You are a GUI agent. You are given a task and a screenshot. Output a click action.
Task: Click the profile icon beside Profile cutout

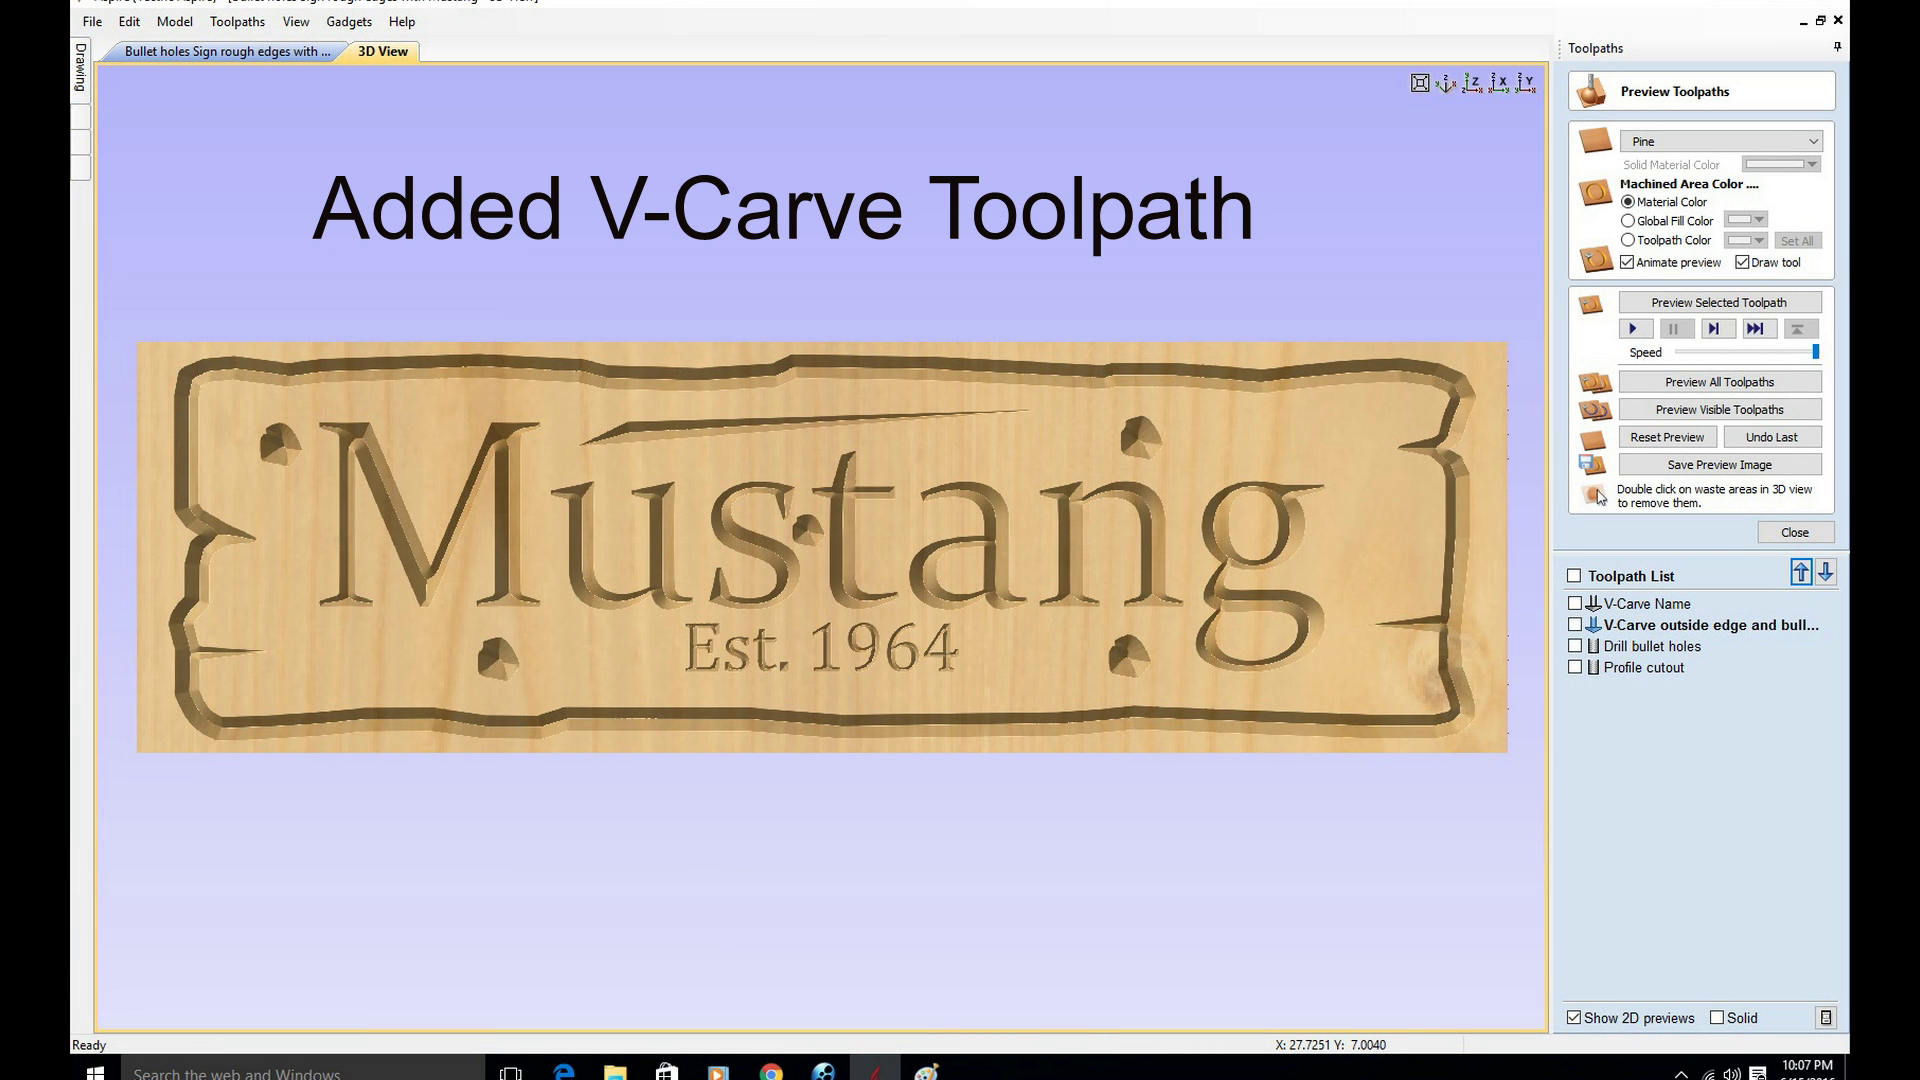(1593, 668)
